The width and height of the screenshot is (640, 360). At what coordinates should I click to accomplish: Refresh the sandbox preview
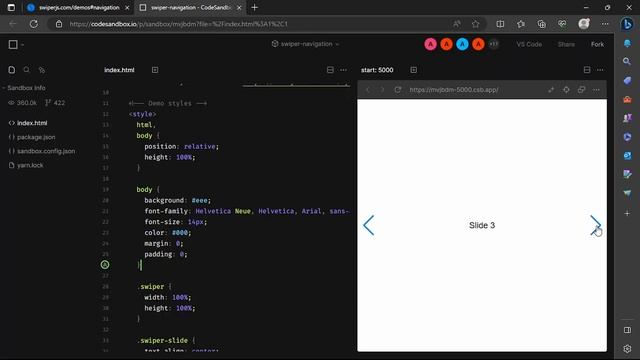pyautogui.click(x=398, y=89)
